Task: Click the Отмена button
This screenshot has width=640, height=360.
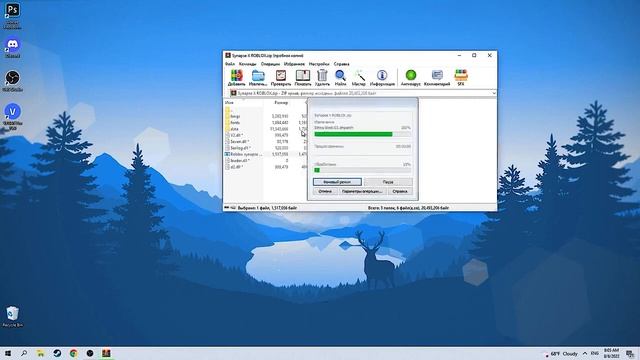Action: coord(325,191)
